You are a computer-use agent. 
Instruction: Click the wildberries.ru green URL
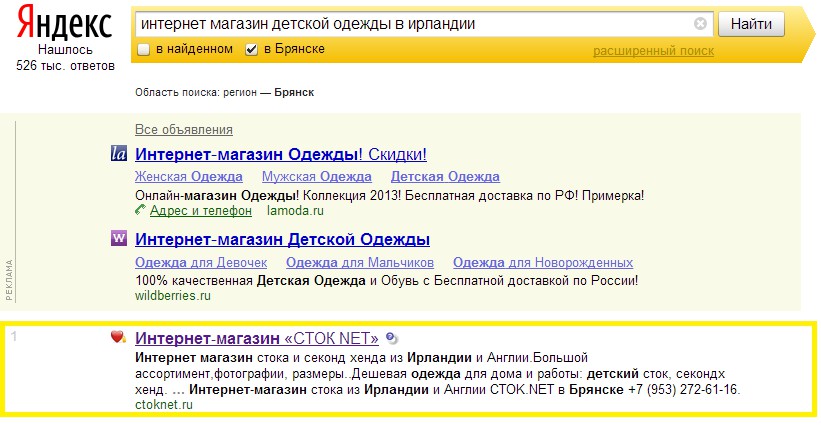pos(173,296)
